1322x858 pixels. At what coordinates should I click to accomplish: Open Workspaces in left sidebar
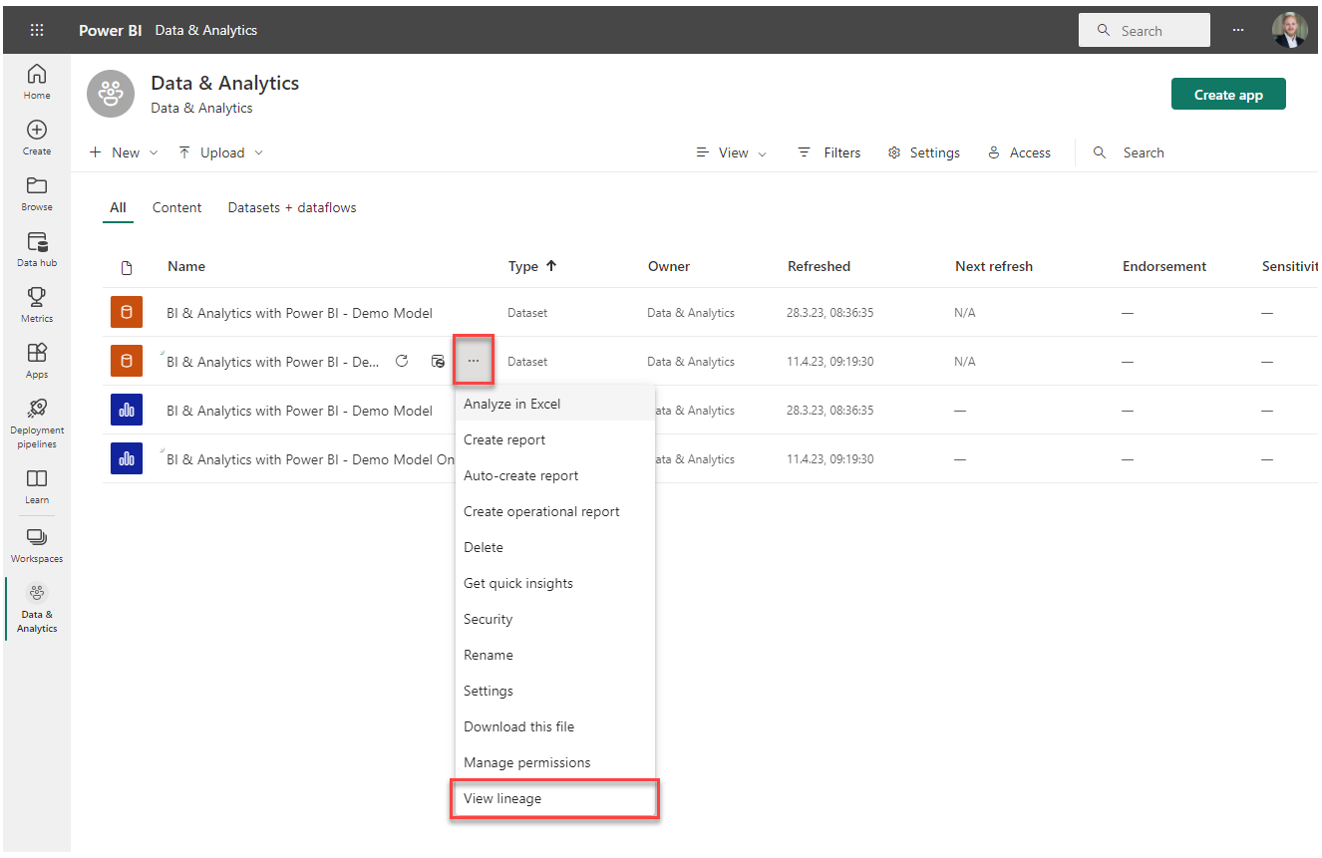(x=36, y=545)
